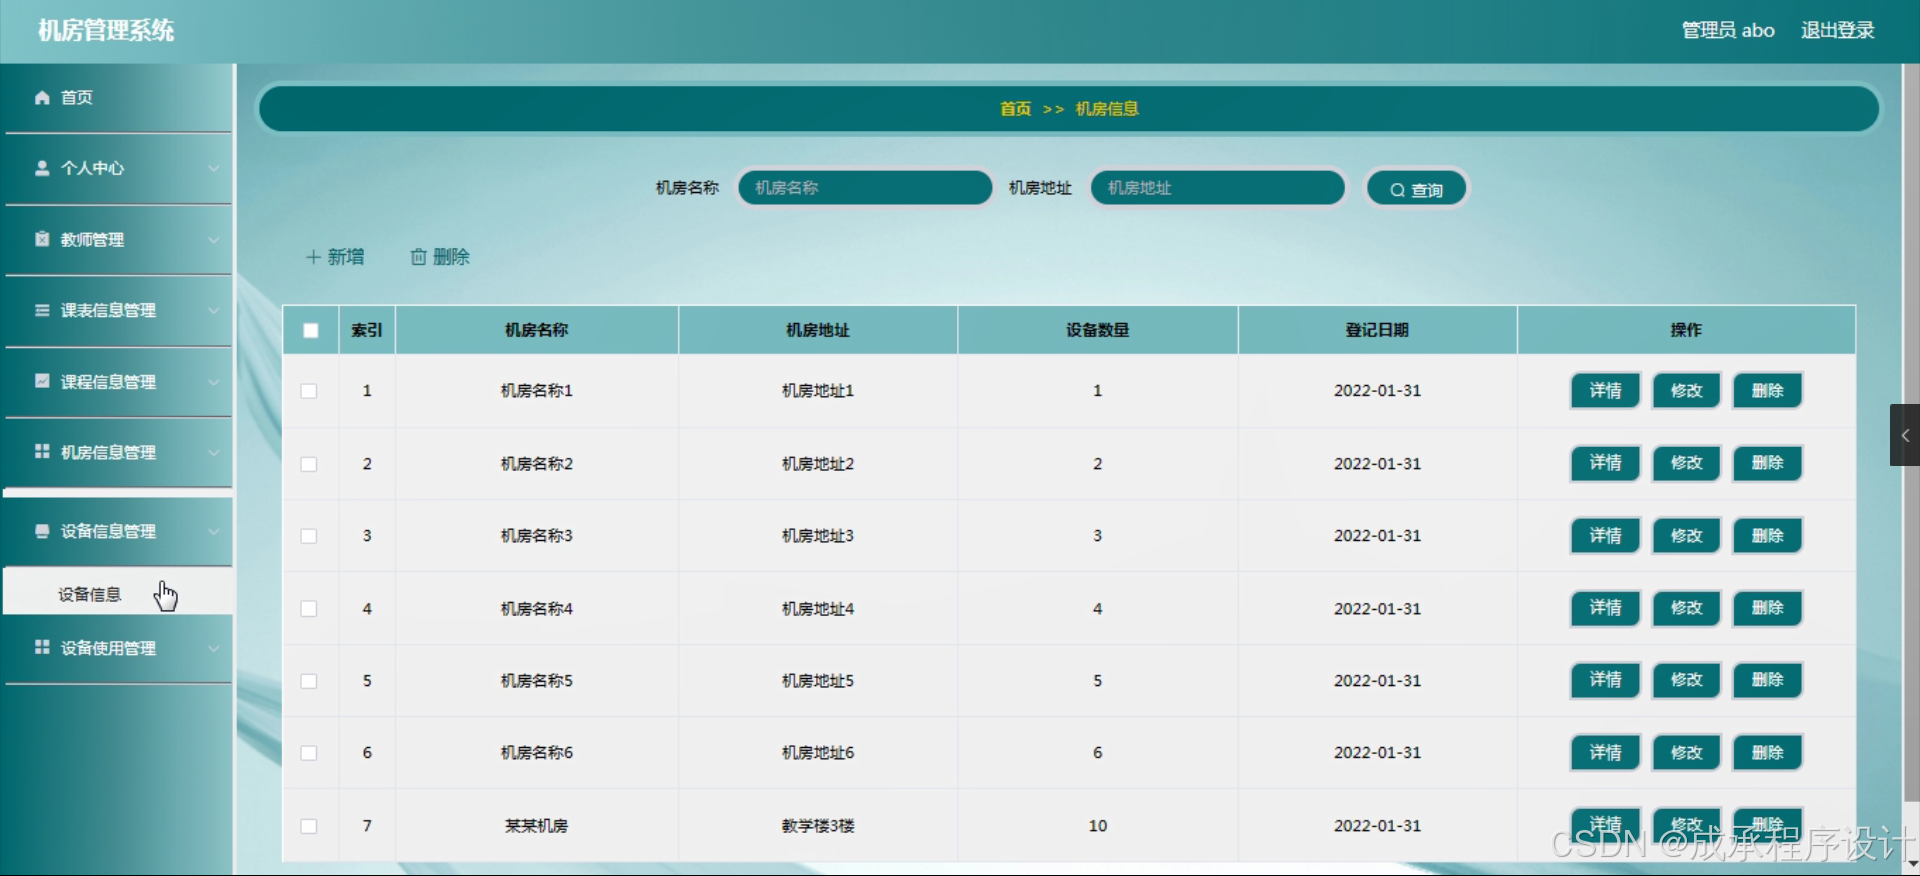
Task: Click the grid icon beside 机房信息管理
Action: pyautogui.click(x=42, y=452)
